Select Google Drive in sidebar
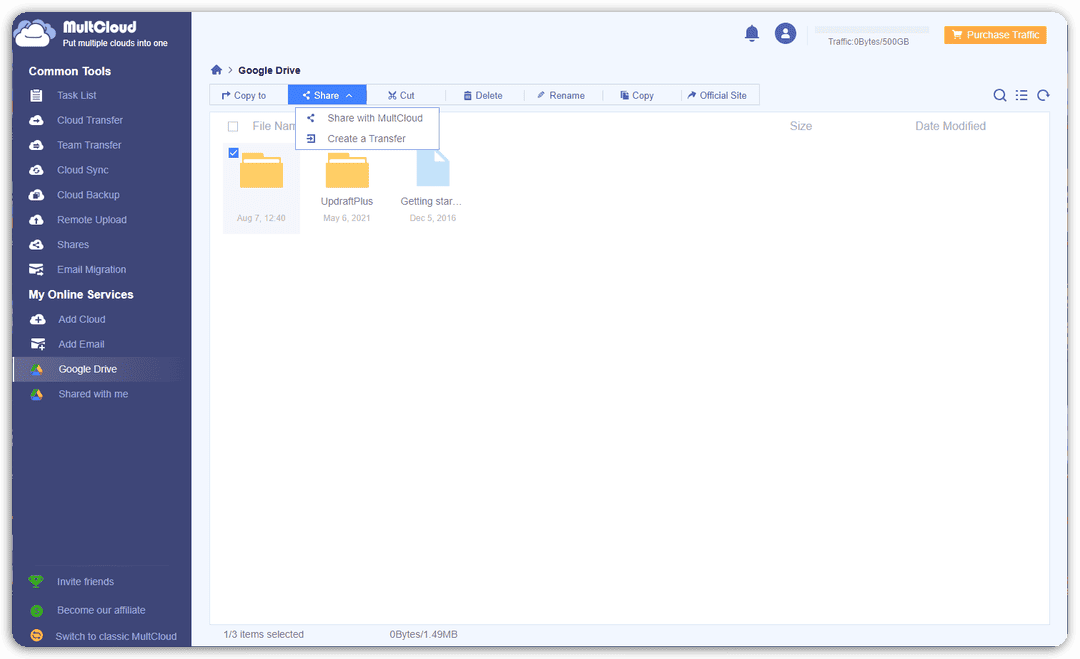 (x=87, y=369)
